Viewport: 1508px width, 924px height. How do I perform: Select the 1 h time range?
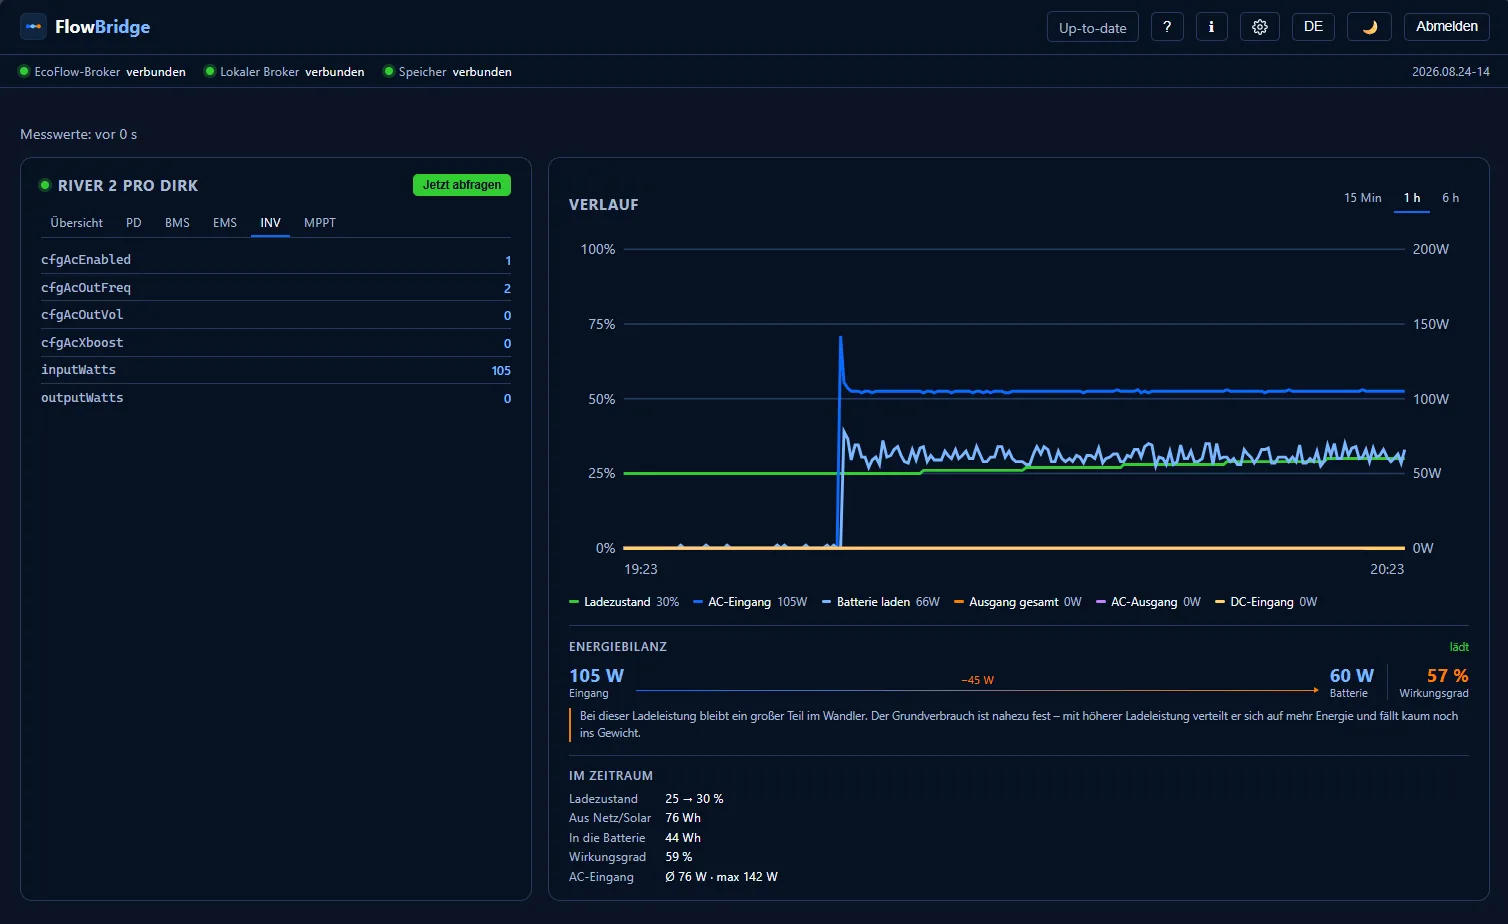(x=1412, y=198)
